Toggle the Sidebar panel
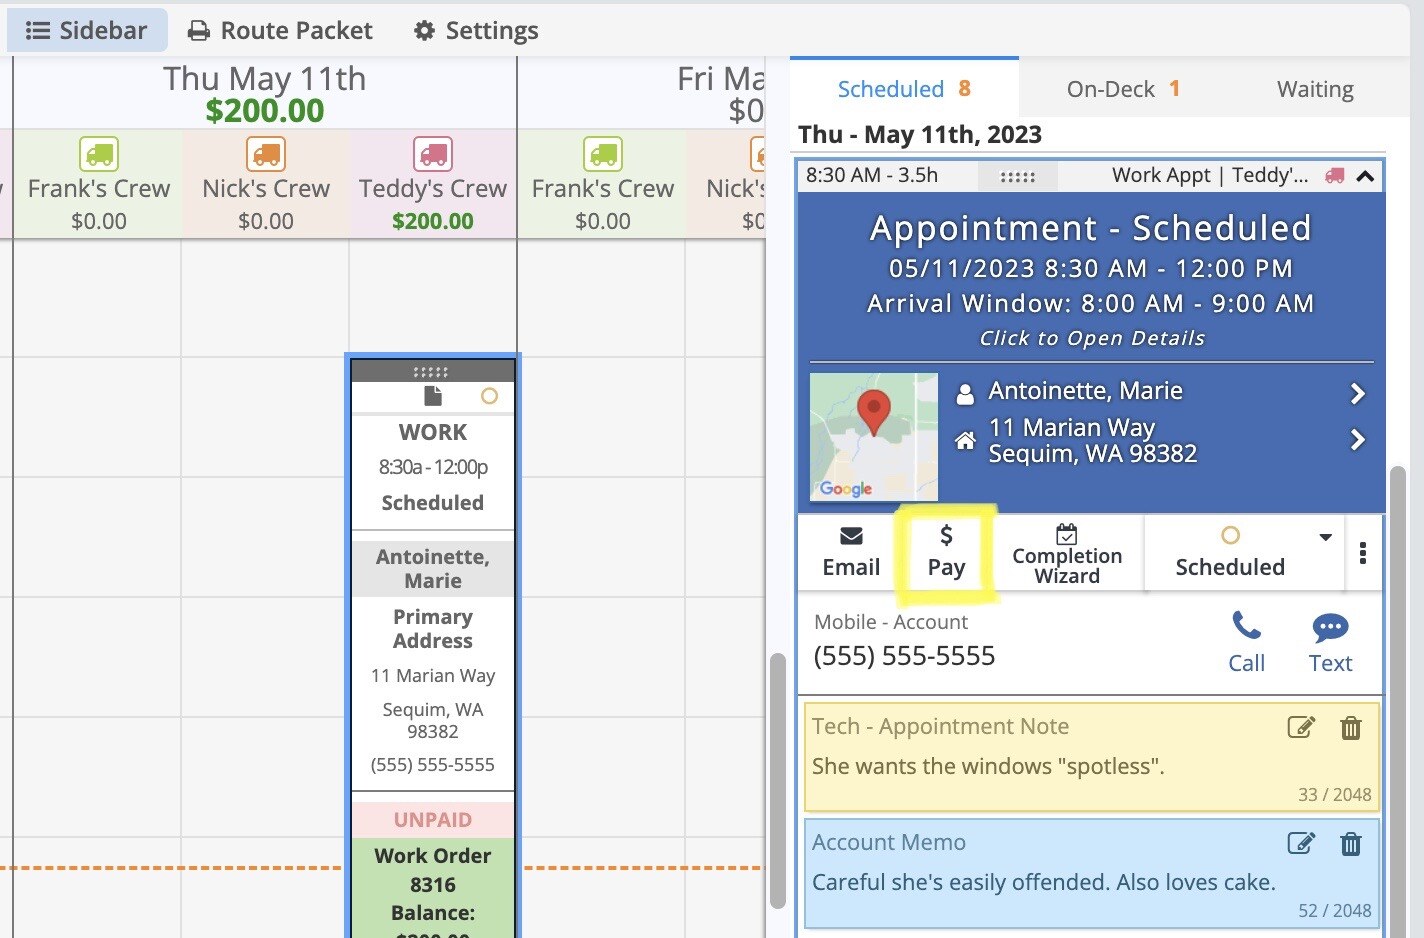 87,31
